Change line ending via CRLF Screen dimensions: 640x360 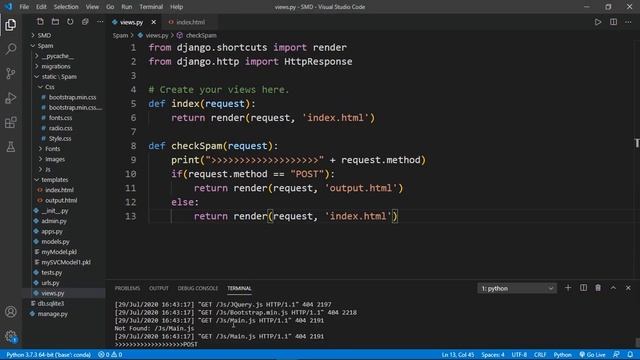tap(540, 355)
